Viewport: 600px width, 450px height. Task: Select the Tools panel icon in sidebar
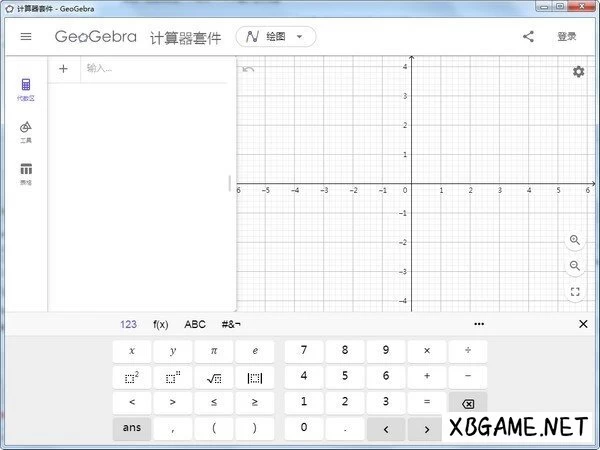tap(26, 131)
